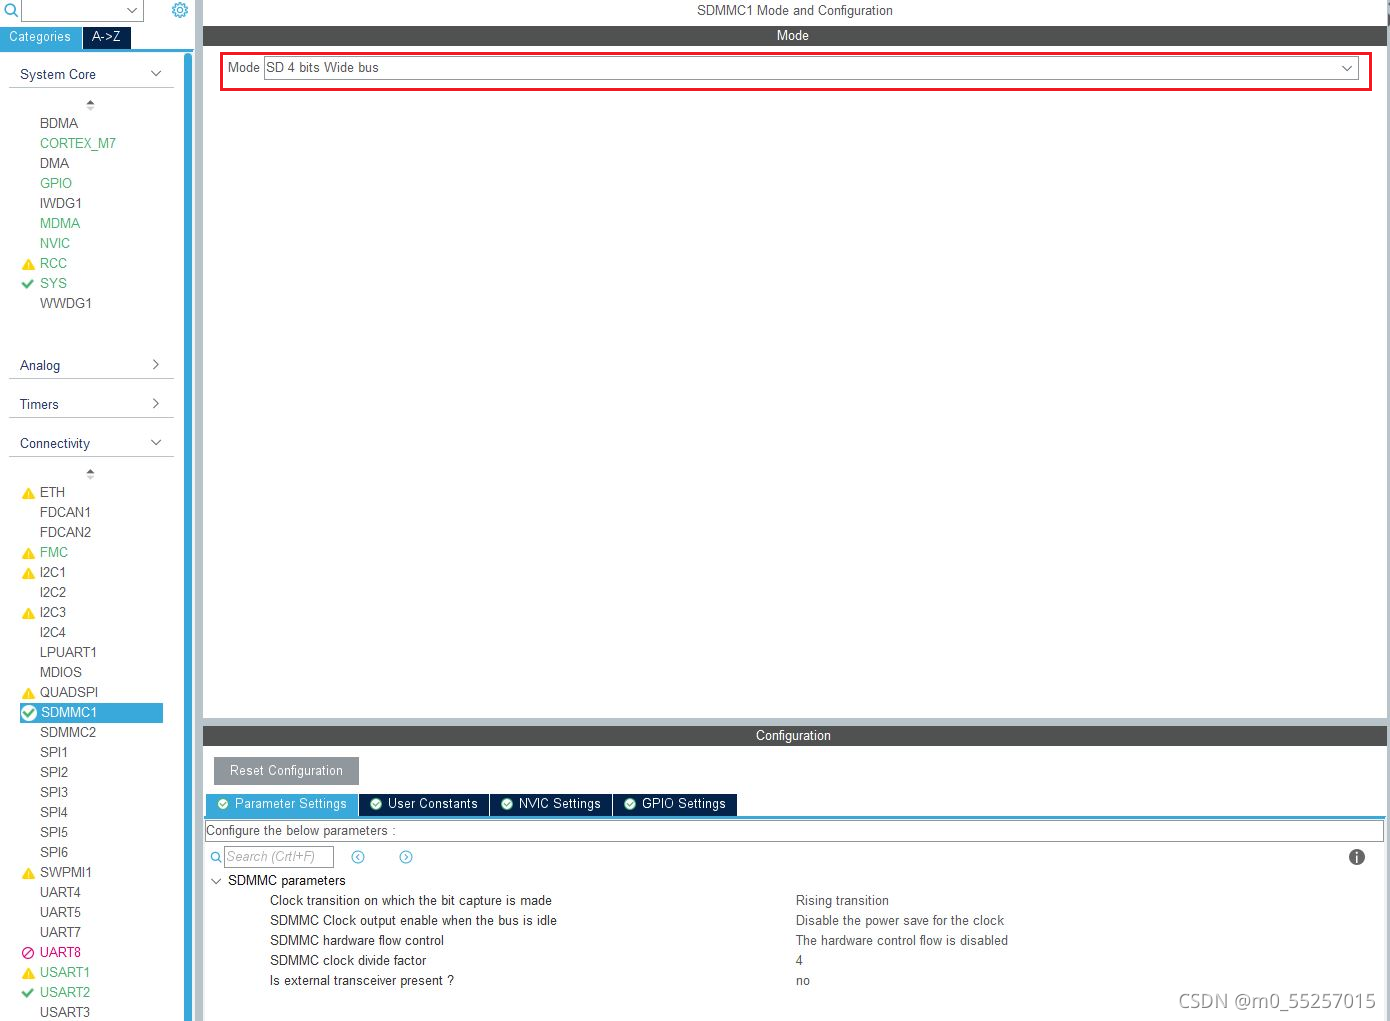Image resolution: width=1390 pixels, height=1021 pixels.
Task: Select UART4 peripheral
Action: pyautogui.click(x=60, y=892)
